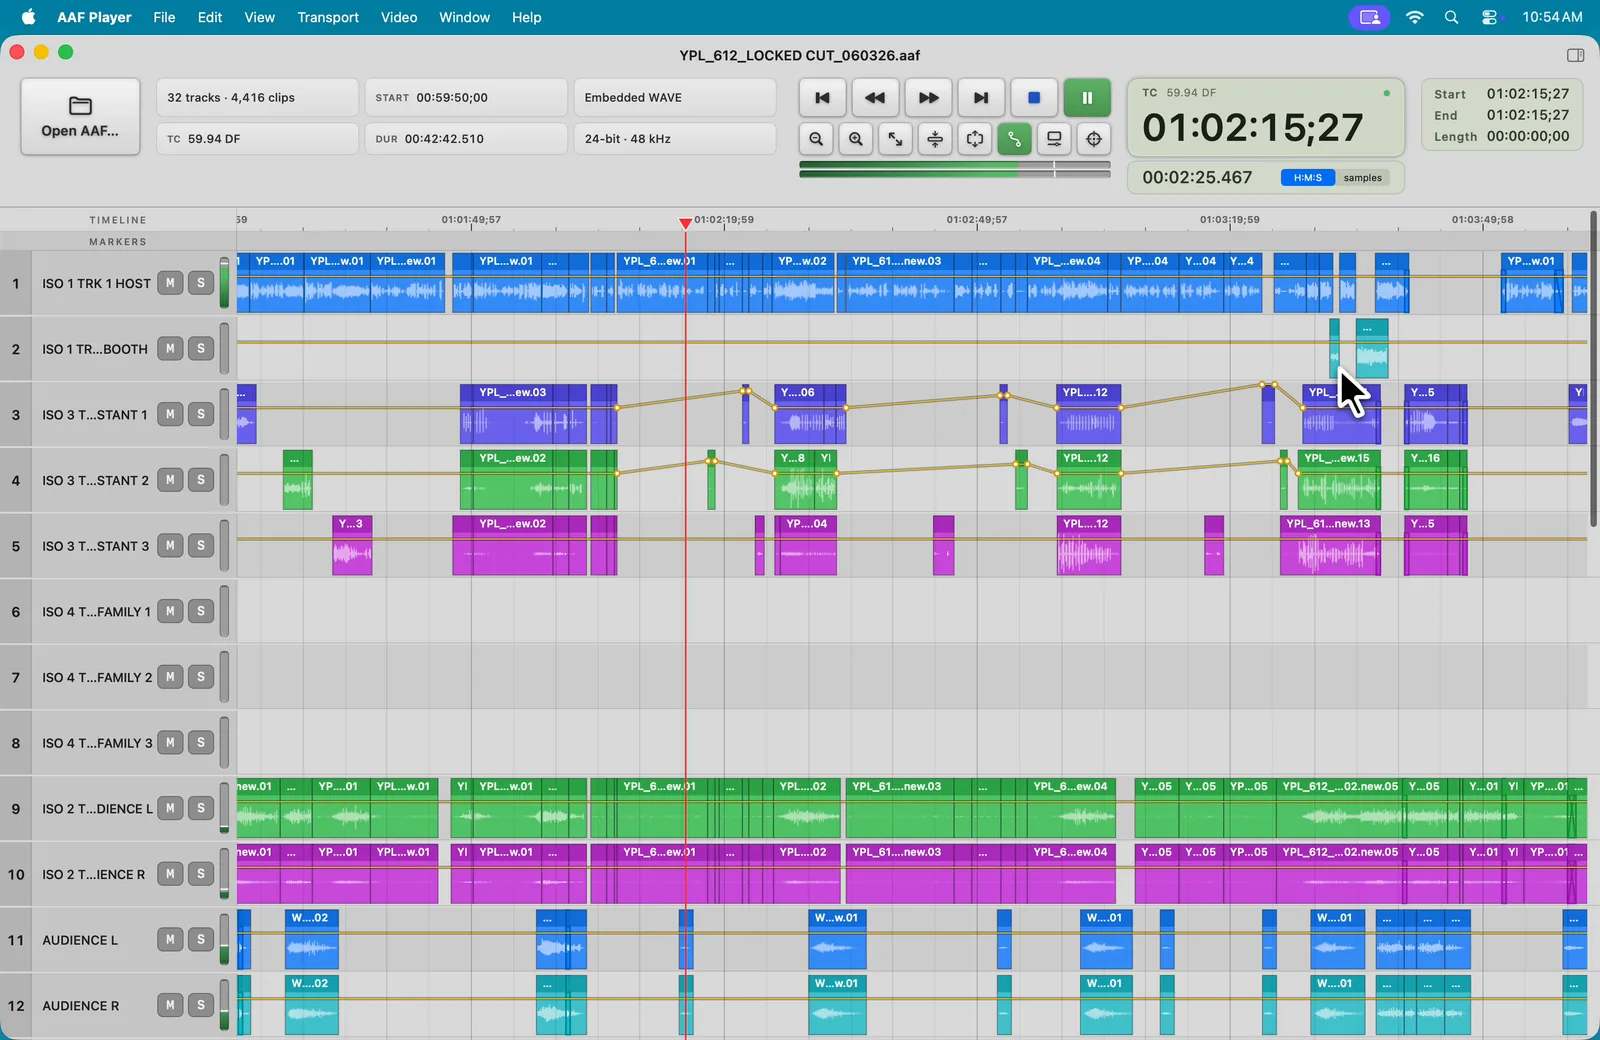Screen dimensions: 1600x1040
Task: Open the File menu
Action: [164, 17]
